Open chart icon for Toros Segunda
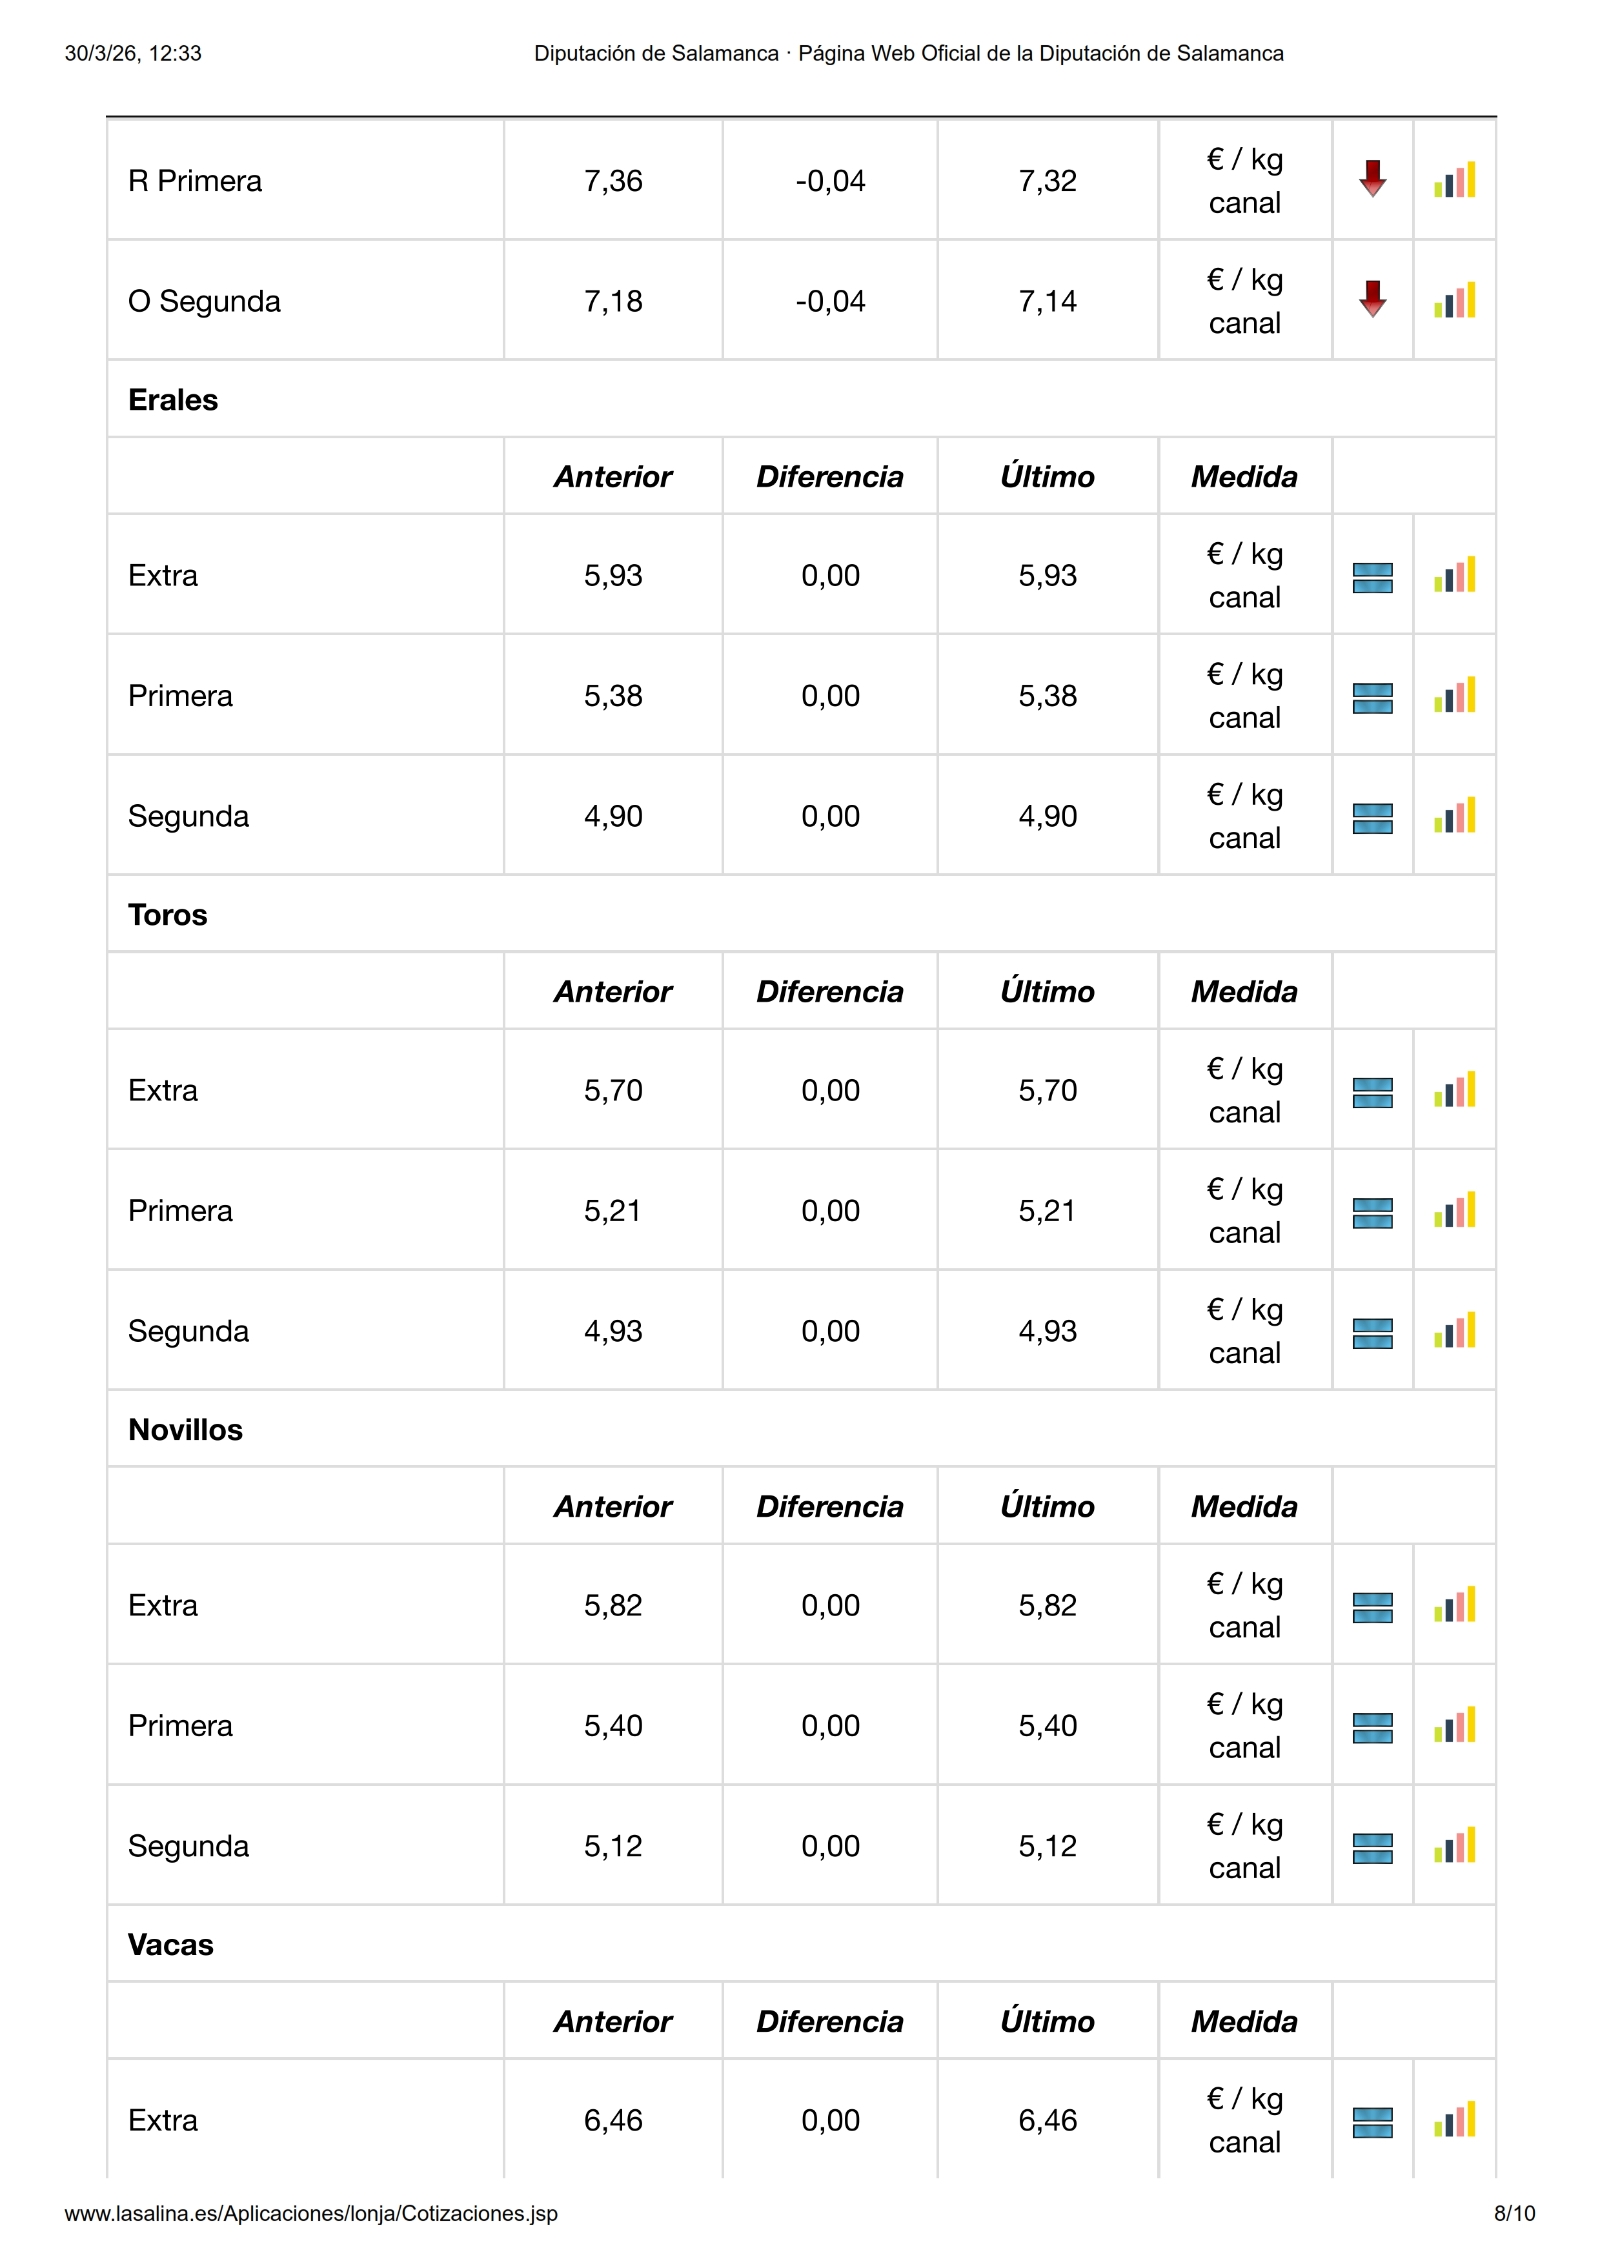The image size is (1600, 2264). click(1454, 1331)
